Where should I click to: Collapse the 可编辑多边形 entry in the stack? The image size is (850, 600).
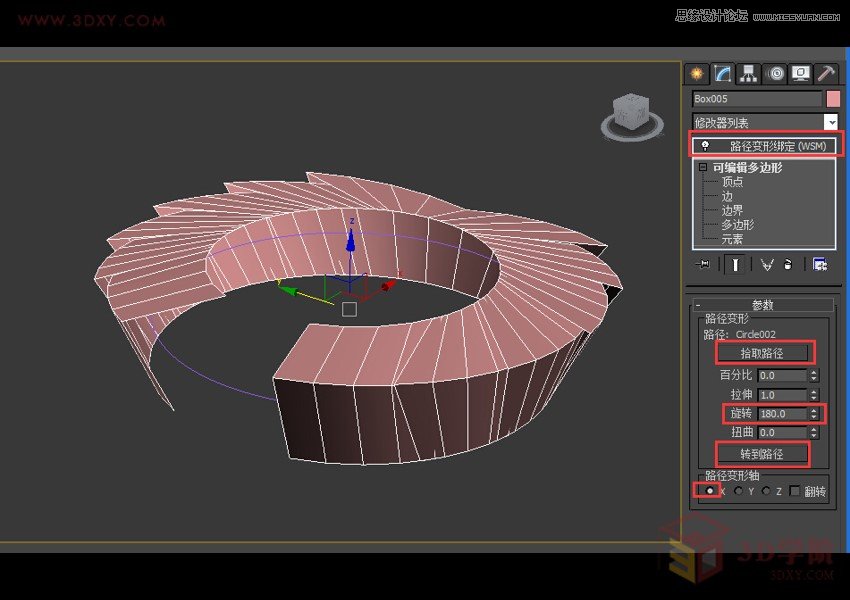701,167
